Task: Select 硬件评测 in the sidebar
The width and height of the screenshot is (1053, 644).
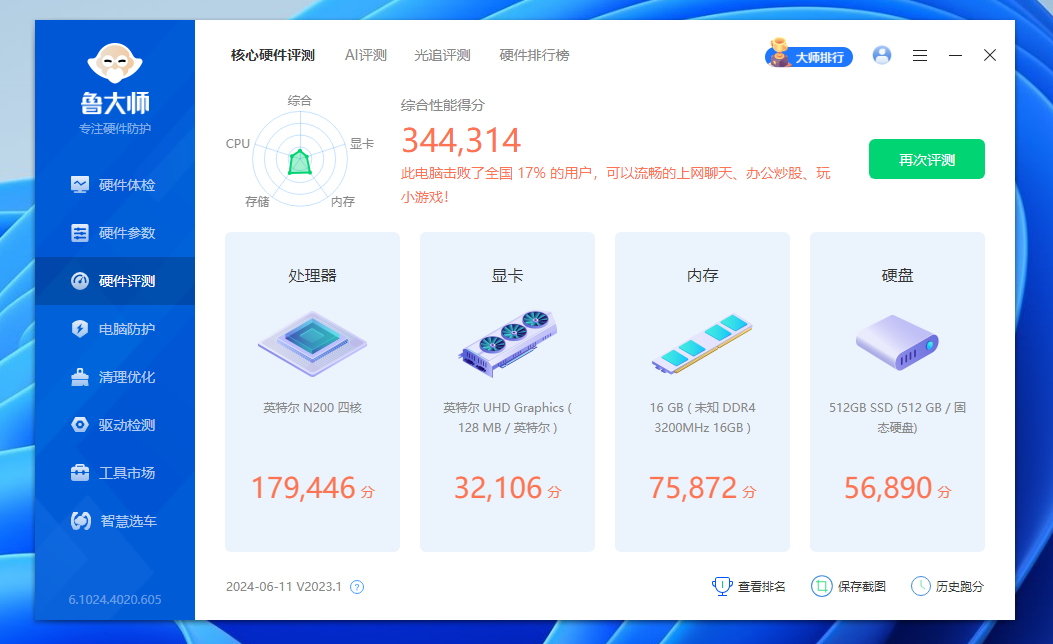Action: point(115,281)
